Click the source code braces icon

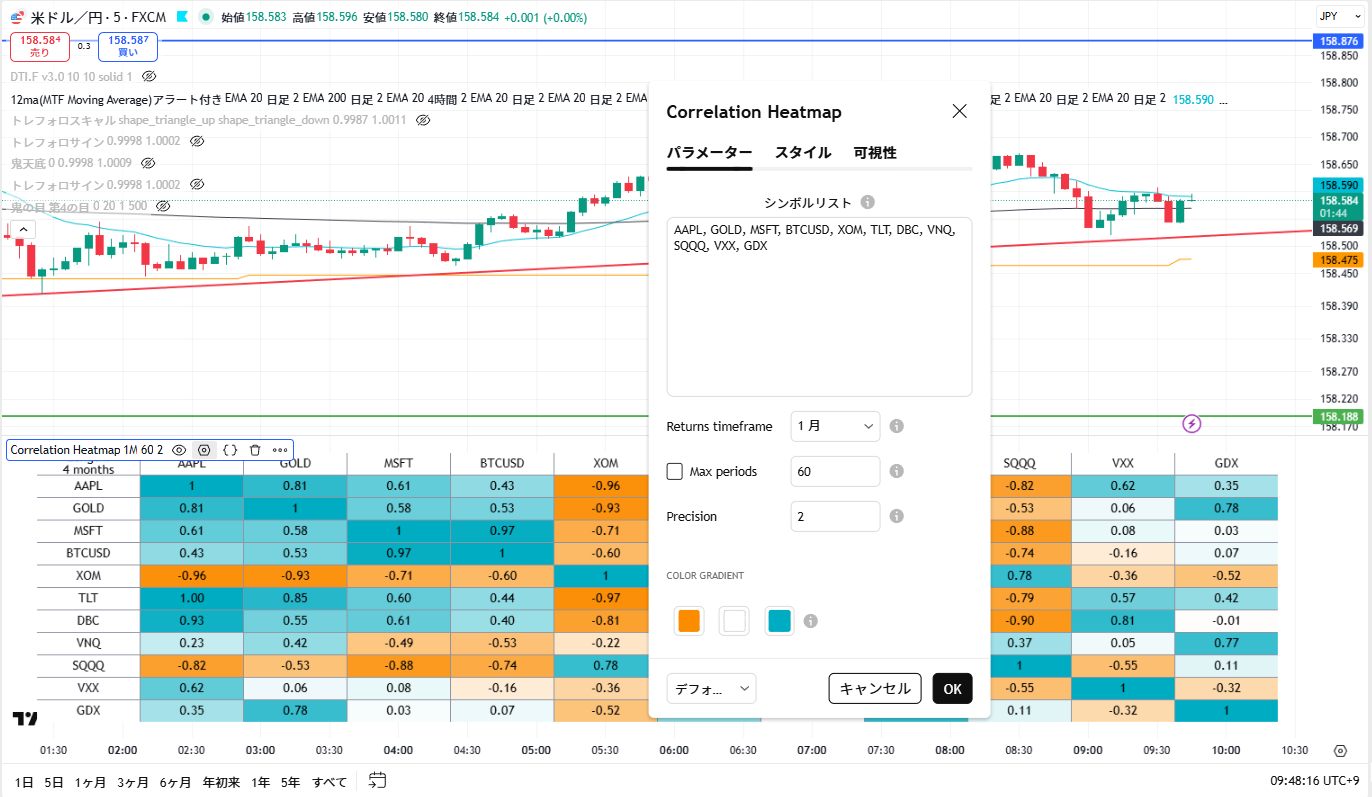coord(230,450)
